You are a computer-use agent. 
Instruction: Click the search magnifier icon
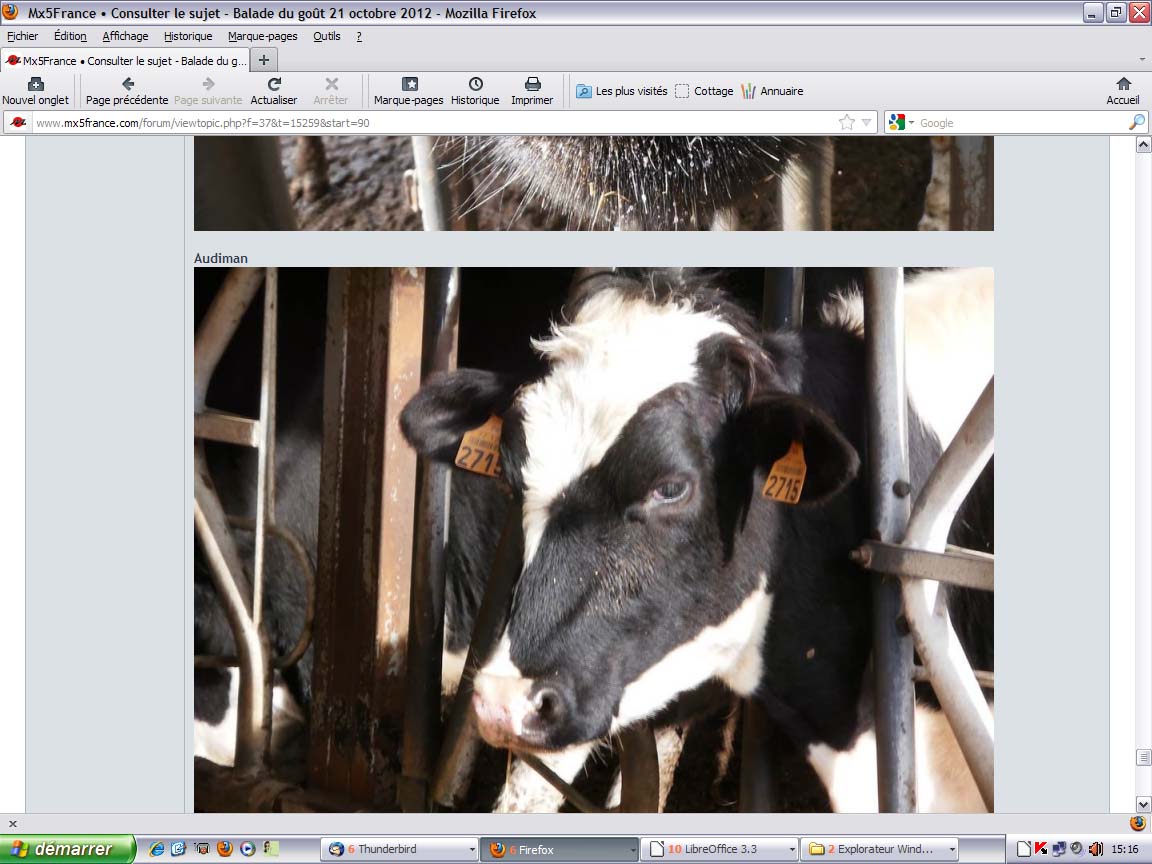1137,123
